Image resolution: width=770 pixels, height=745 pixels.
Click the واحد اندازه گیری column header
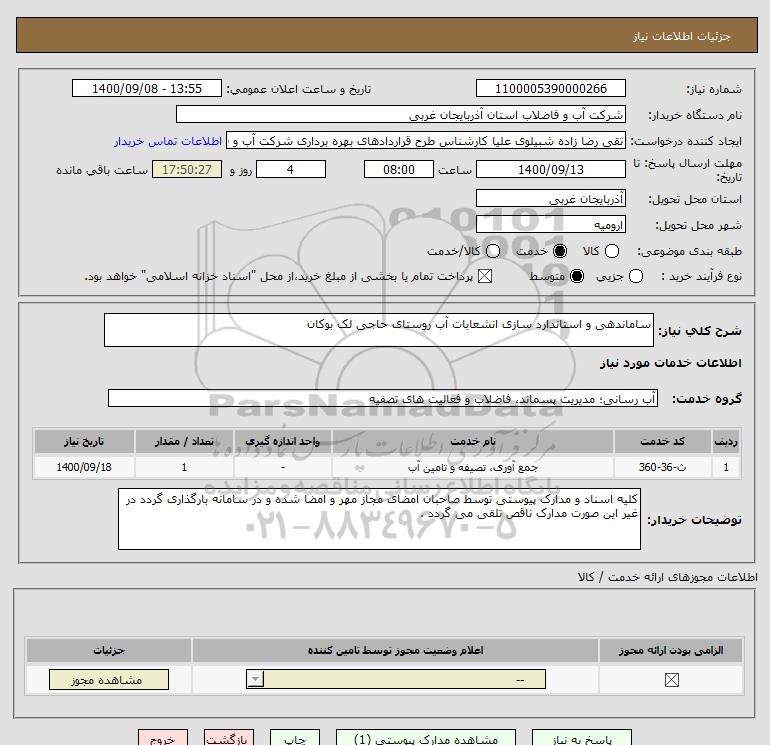pos(283,441)
